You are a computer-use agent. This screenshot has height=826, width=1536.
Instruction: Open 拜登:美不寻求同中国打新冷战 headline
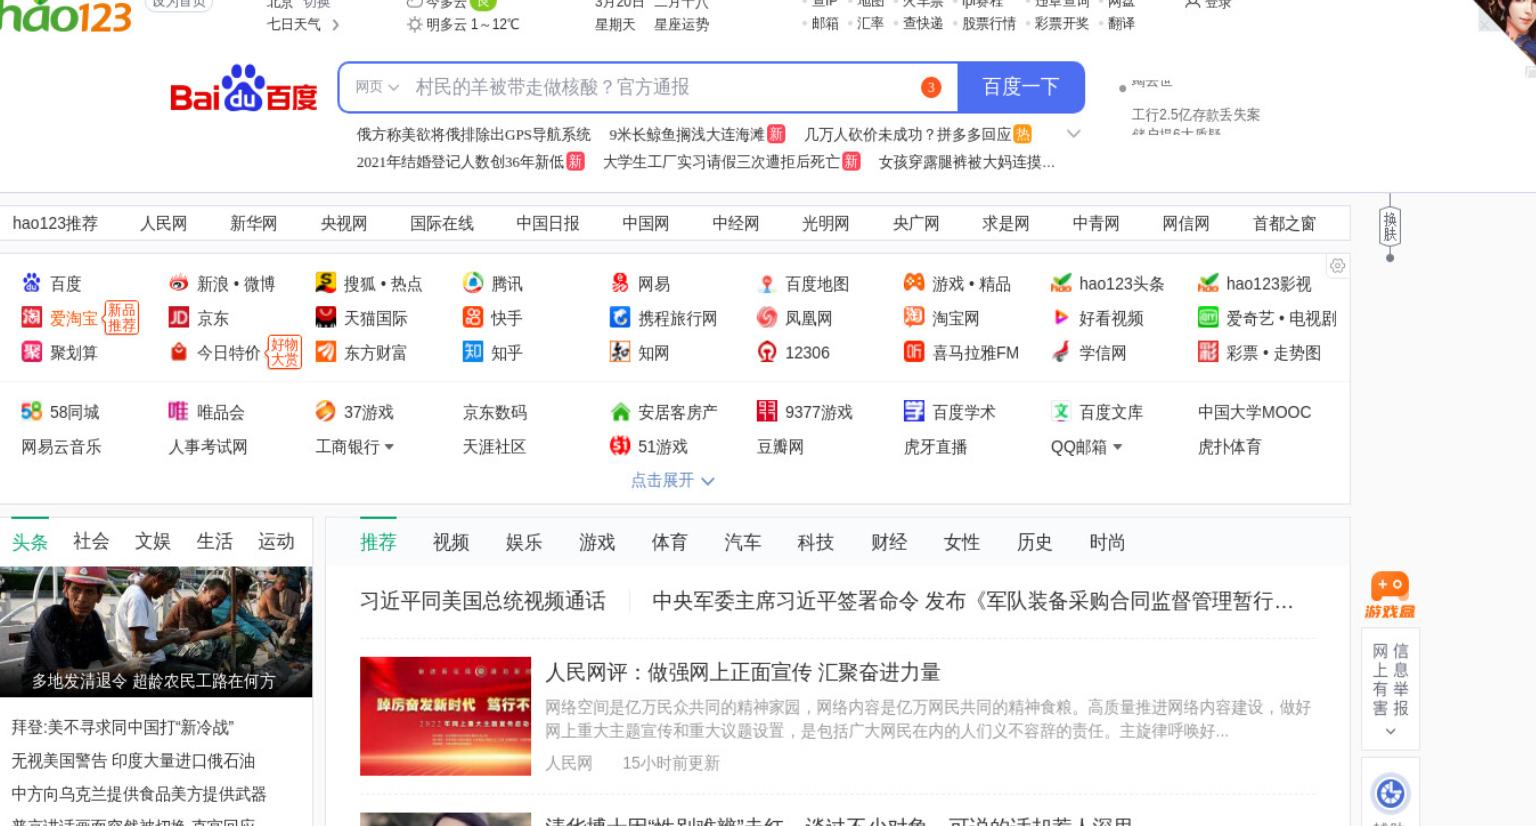tap(122, 727)
